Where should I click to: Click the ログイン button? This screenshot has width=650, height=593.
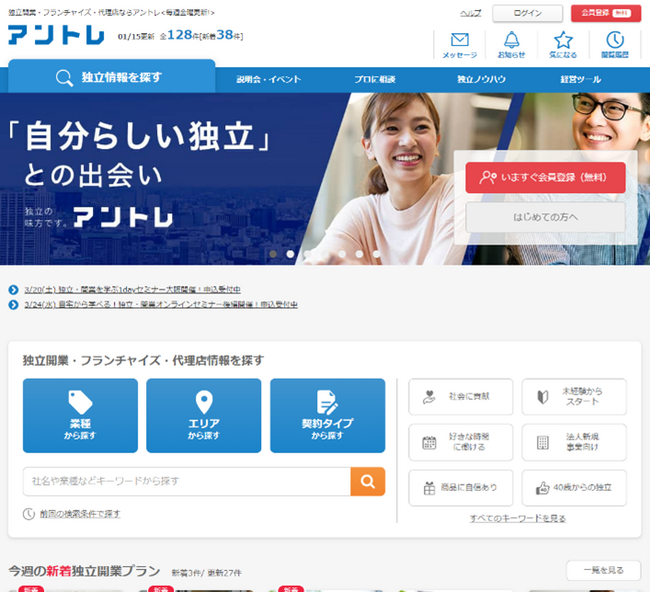coord(526,13)
